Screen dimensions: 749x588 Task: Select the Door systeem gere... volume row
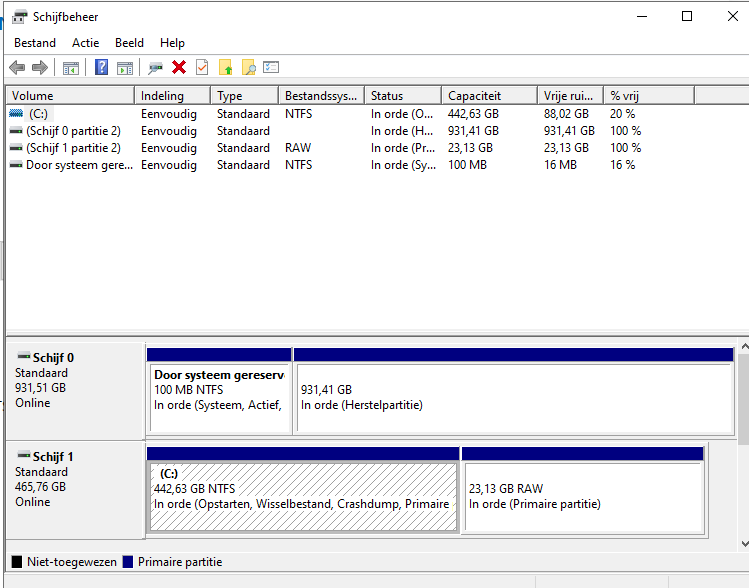point(352,165)
